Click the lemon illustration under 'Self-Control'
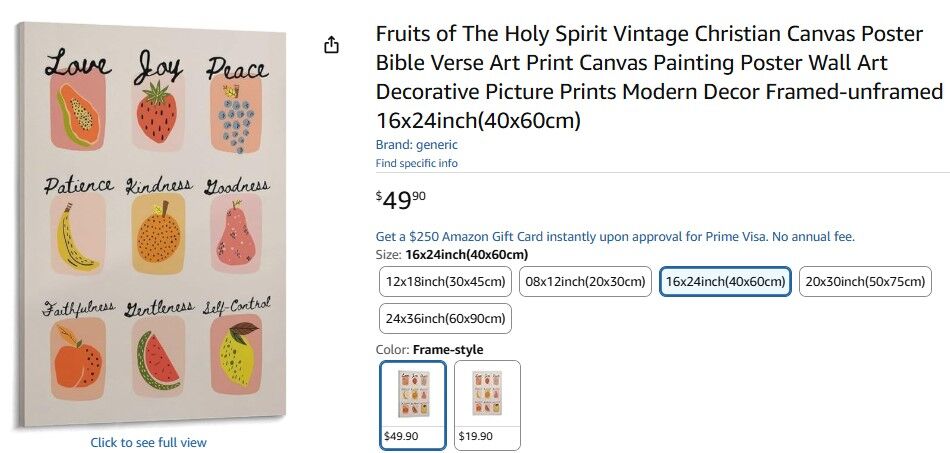Screen dimensions: 950x453 pyautogui.click(x=236, y=357)
